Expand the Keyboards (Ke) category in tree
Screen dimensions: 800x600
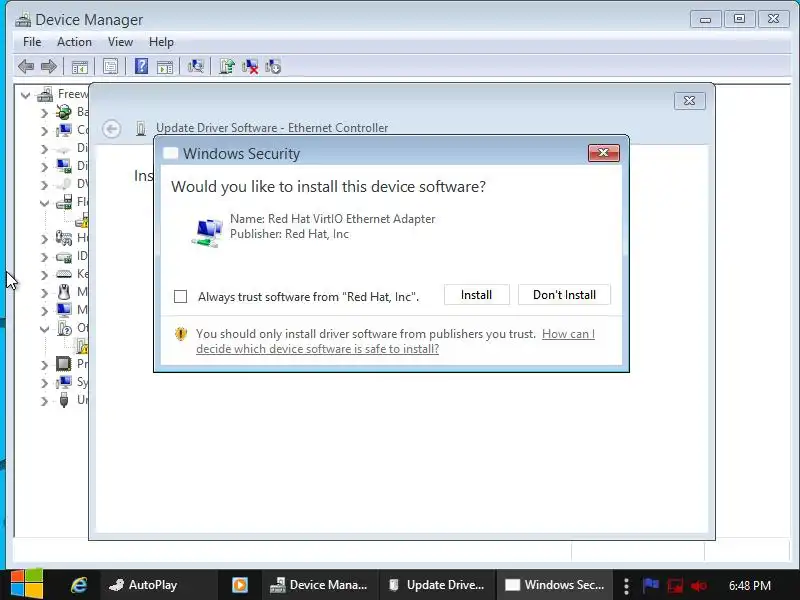(x=44, y=275)
